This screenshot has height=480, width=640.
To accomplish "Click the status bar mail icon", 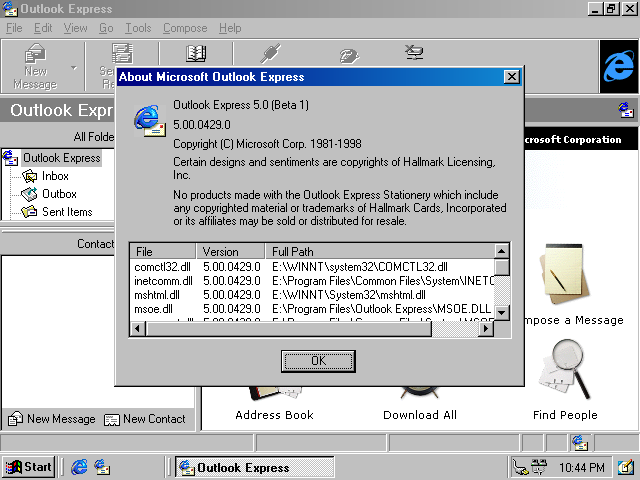I will coord(580,442).
